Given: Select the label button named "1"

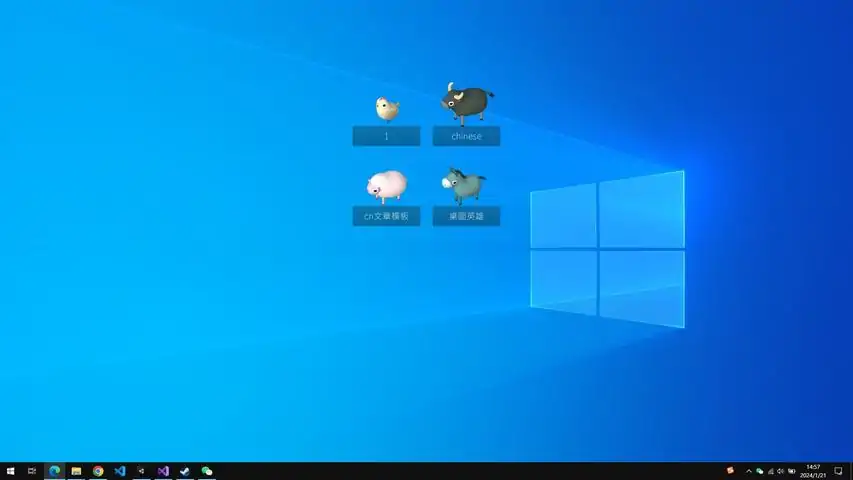Looking at the screenshot, I should [x=386, y=136].
